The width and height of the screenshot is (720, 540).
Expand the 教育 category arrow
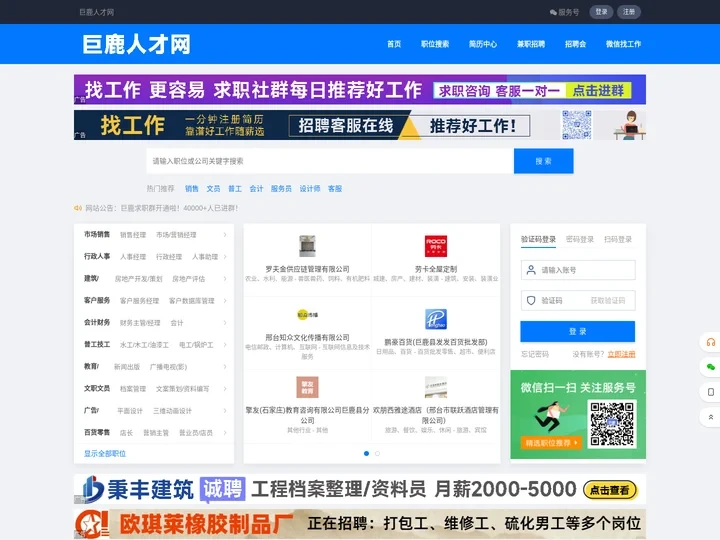click(225, 366)
